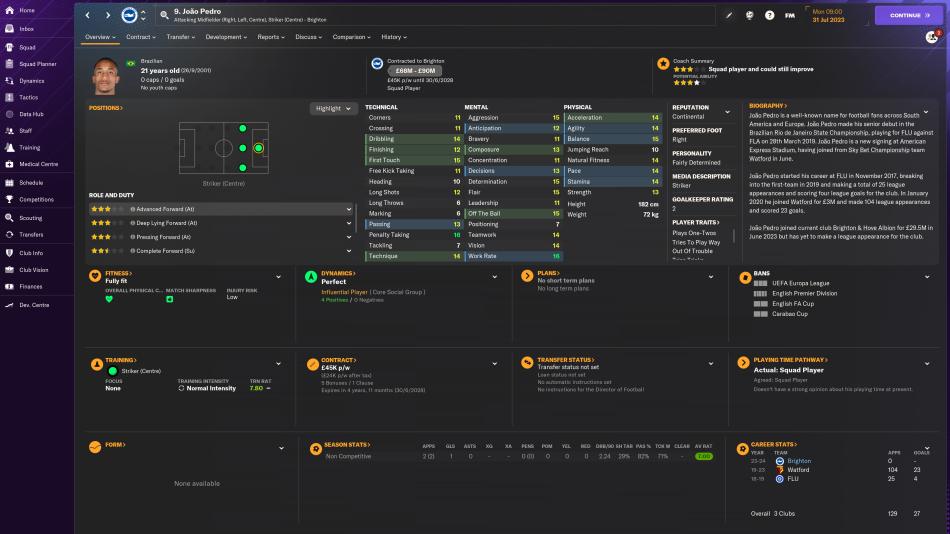The image size is (950, 534).
Task: Open the Reports tab menu
Action: click(x=271, y=37)
